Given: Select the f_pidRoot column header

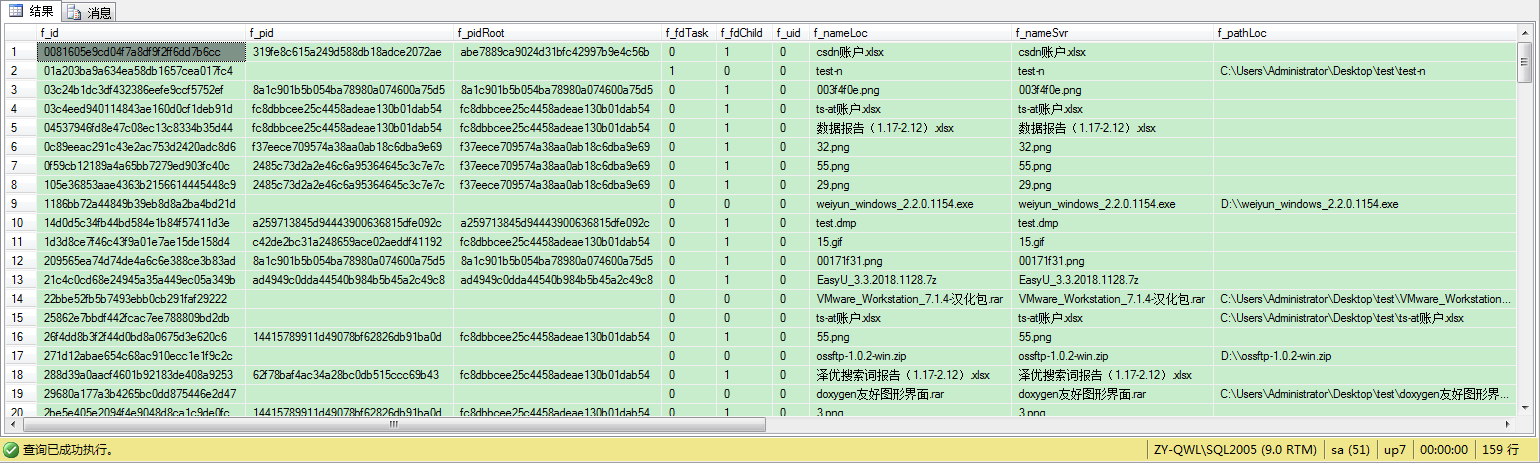Looking at the screenshot, I should [558, 33].
